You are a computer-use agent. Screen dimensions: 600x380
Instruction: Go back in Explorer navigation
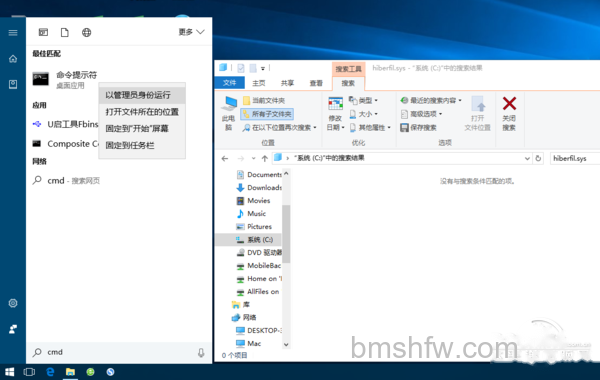tap(225, 158)
